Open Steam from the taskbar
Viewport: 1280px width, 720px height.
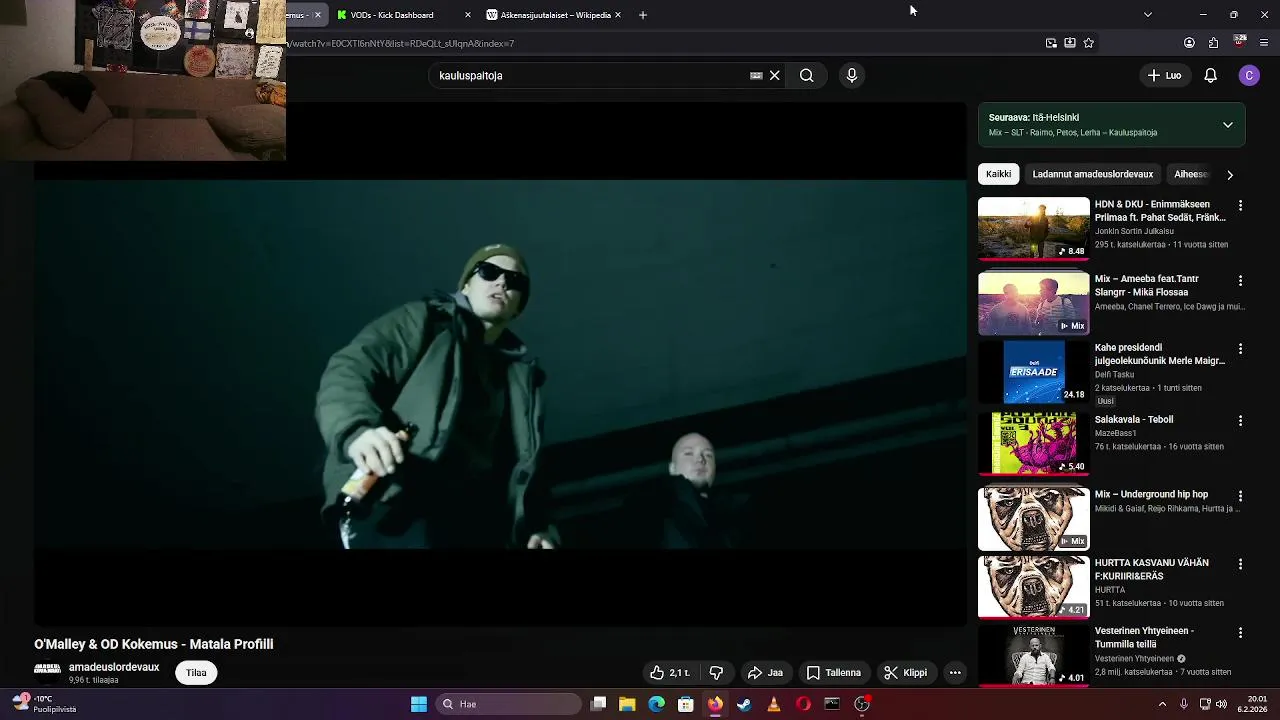(744, 704)
